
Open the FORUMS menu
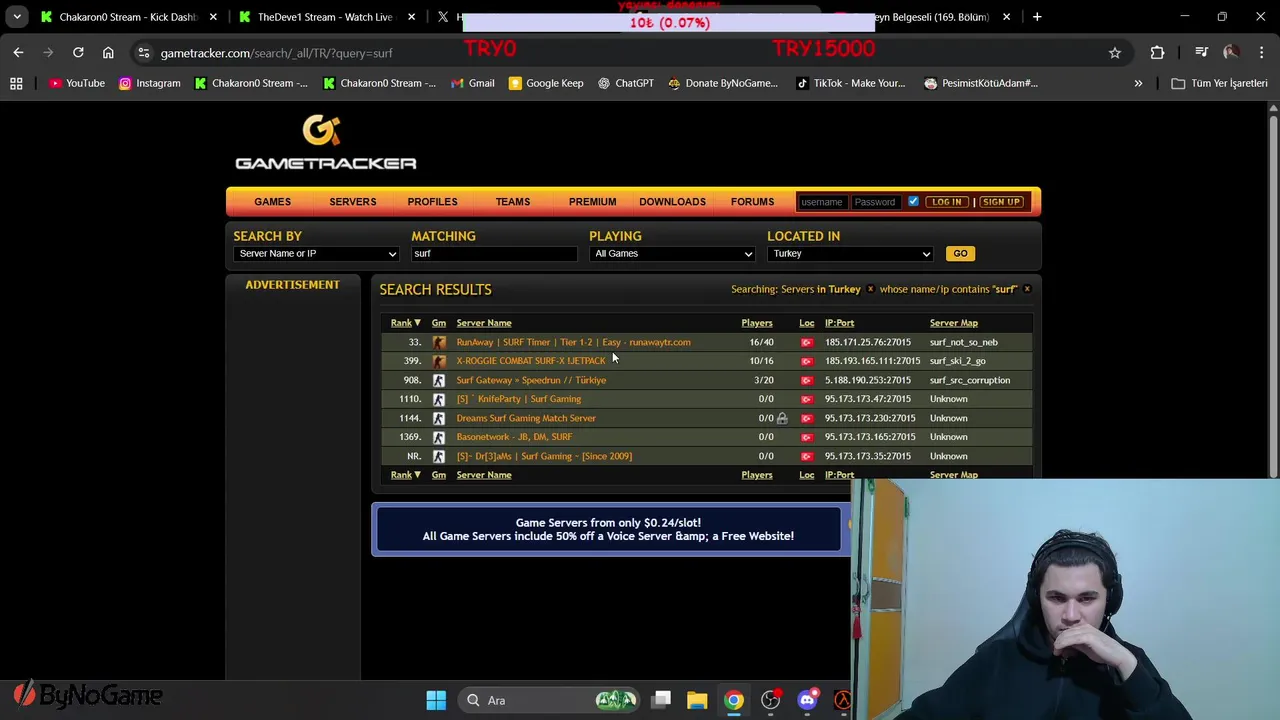click(x=752, y=202)
